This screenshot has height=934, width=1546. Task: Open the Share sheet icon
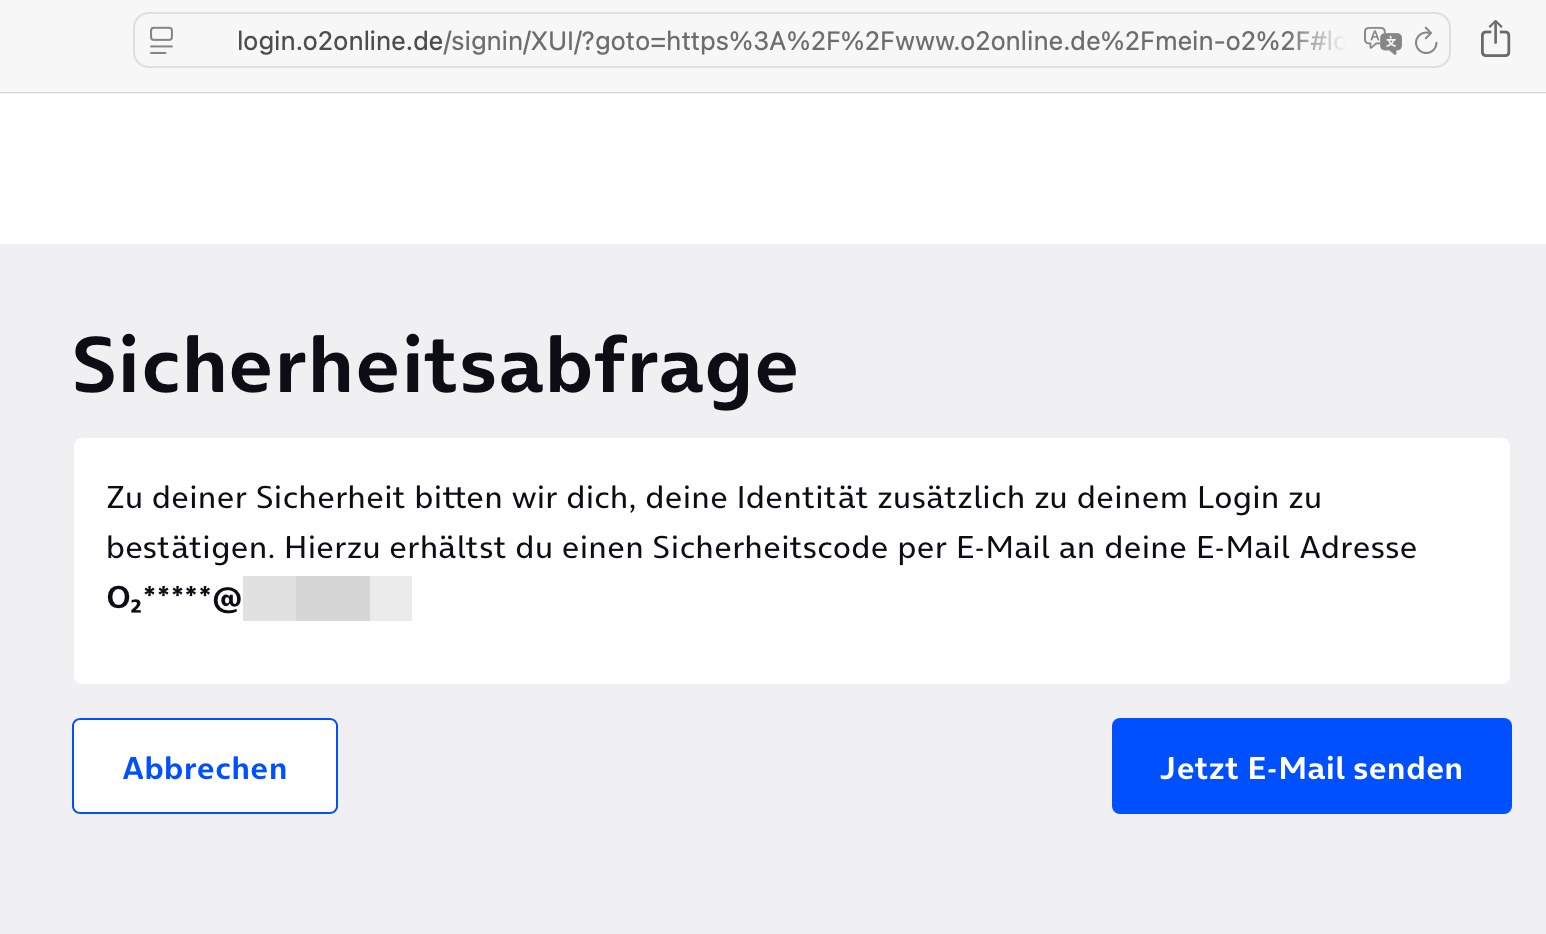click(1495, 39)
